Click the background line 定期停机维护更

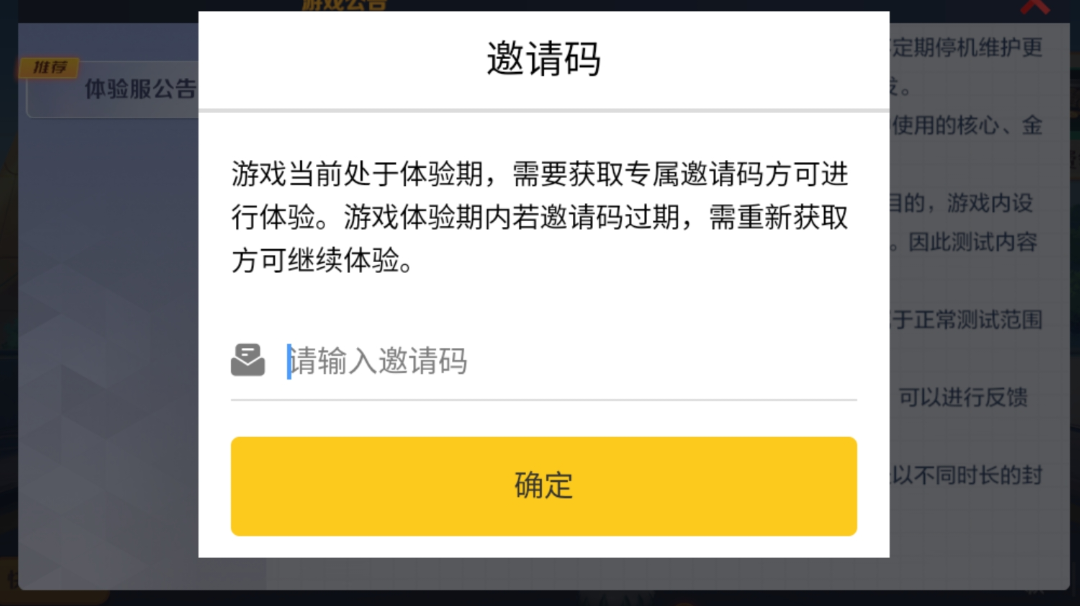967,48
